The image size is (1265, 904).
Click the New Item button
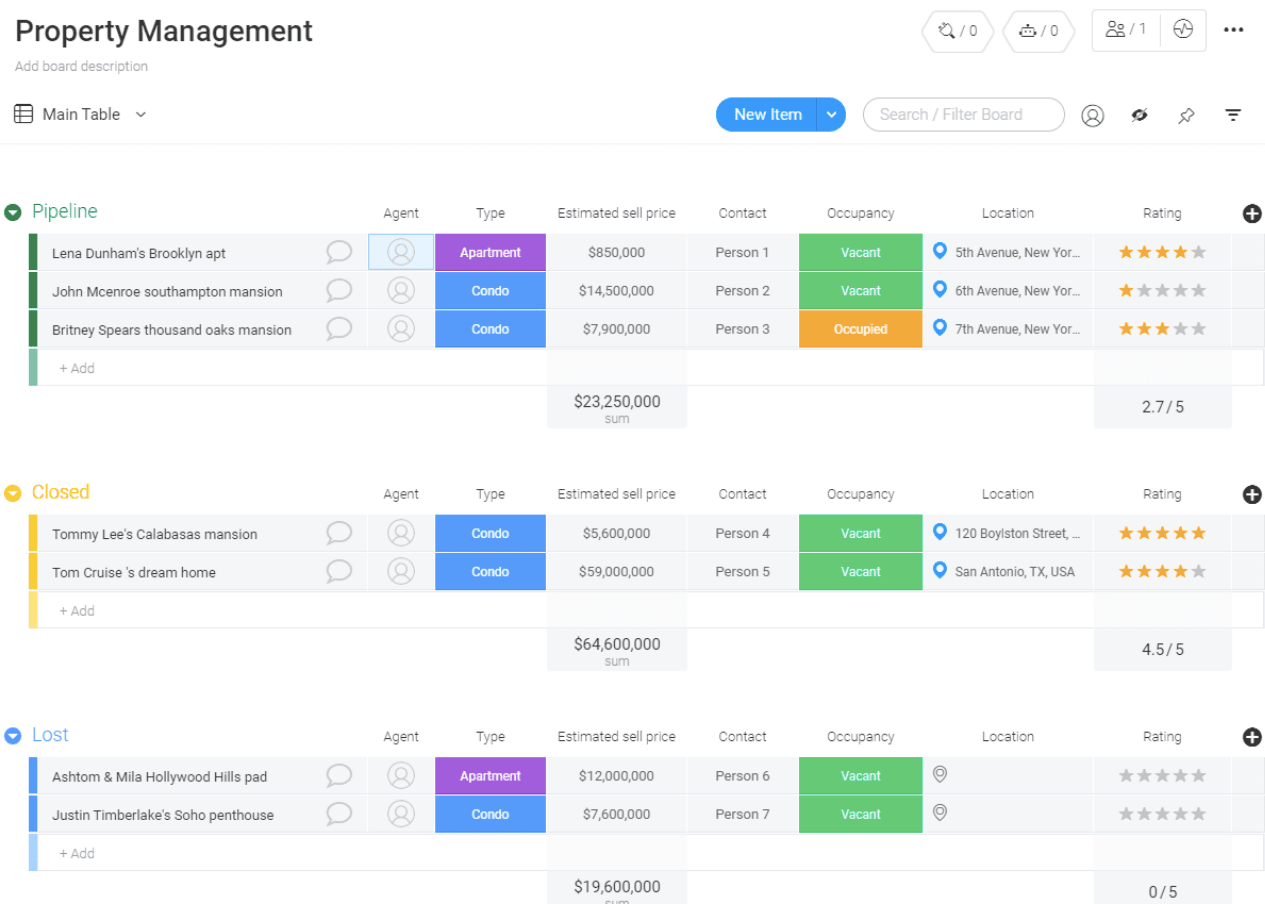[x=767, y=114]
